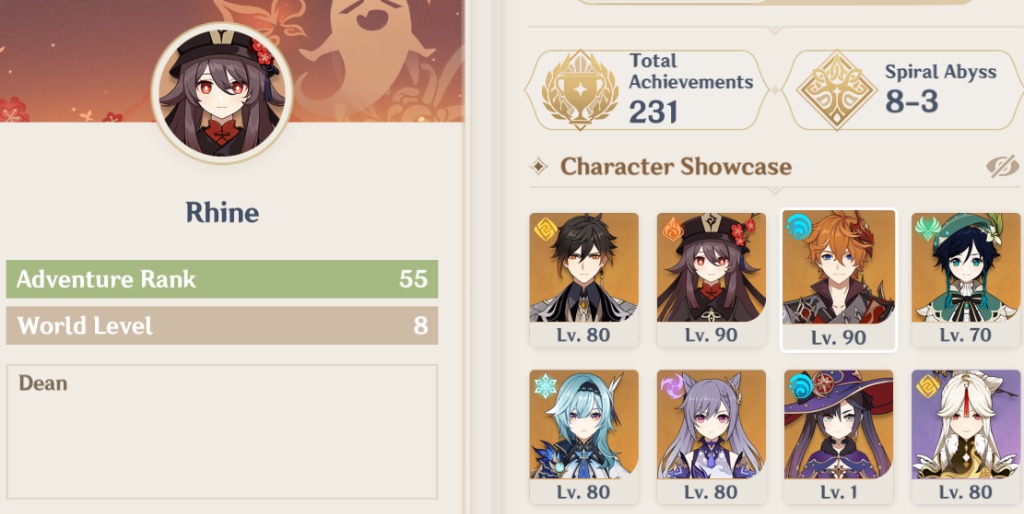
Task: Click the Geo element icon on Zhongli
Action: click(546, 230)
